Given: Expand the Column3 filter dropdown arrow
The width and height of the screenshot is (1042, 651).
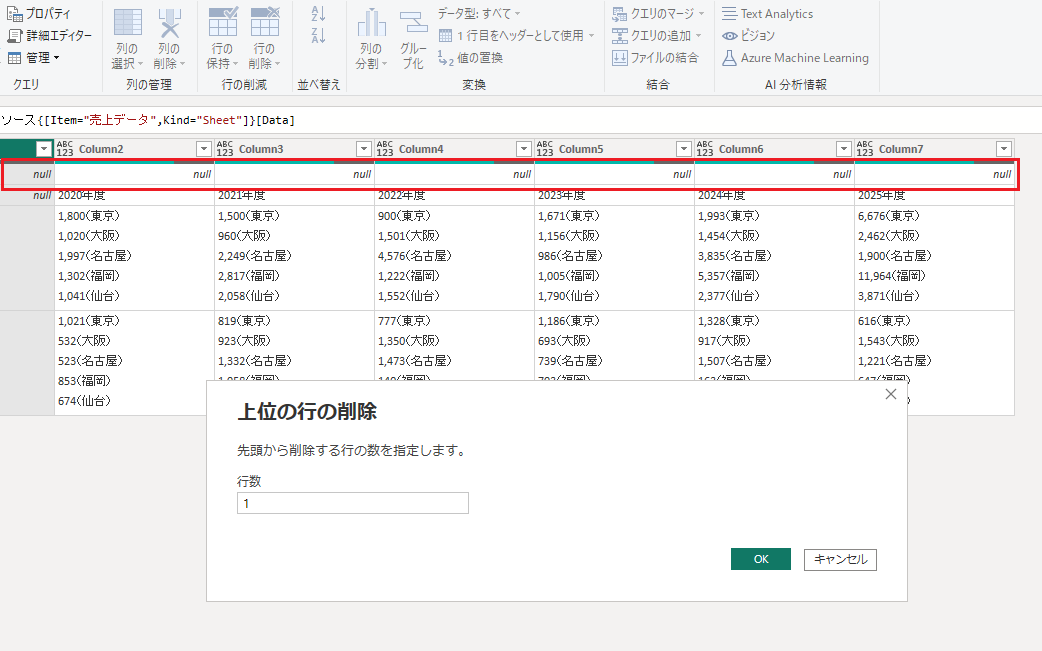Looking at the screenshot, I should 364,149.
